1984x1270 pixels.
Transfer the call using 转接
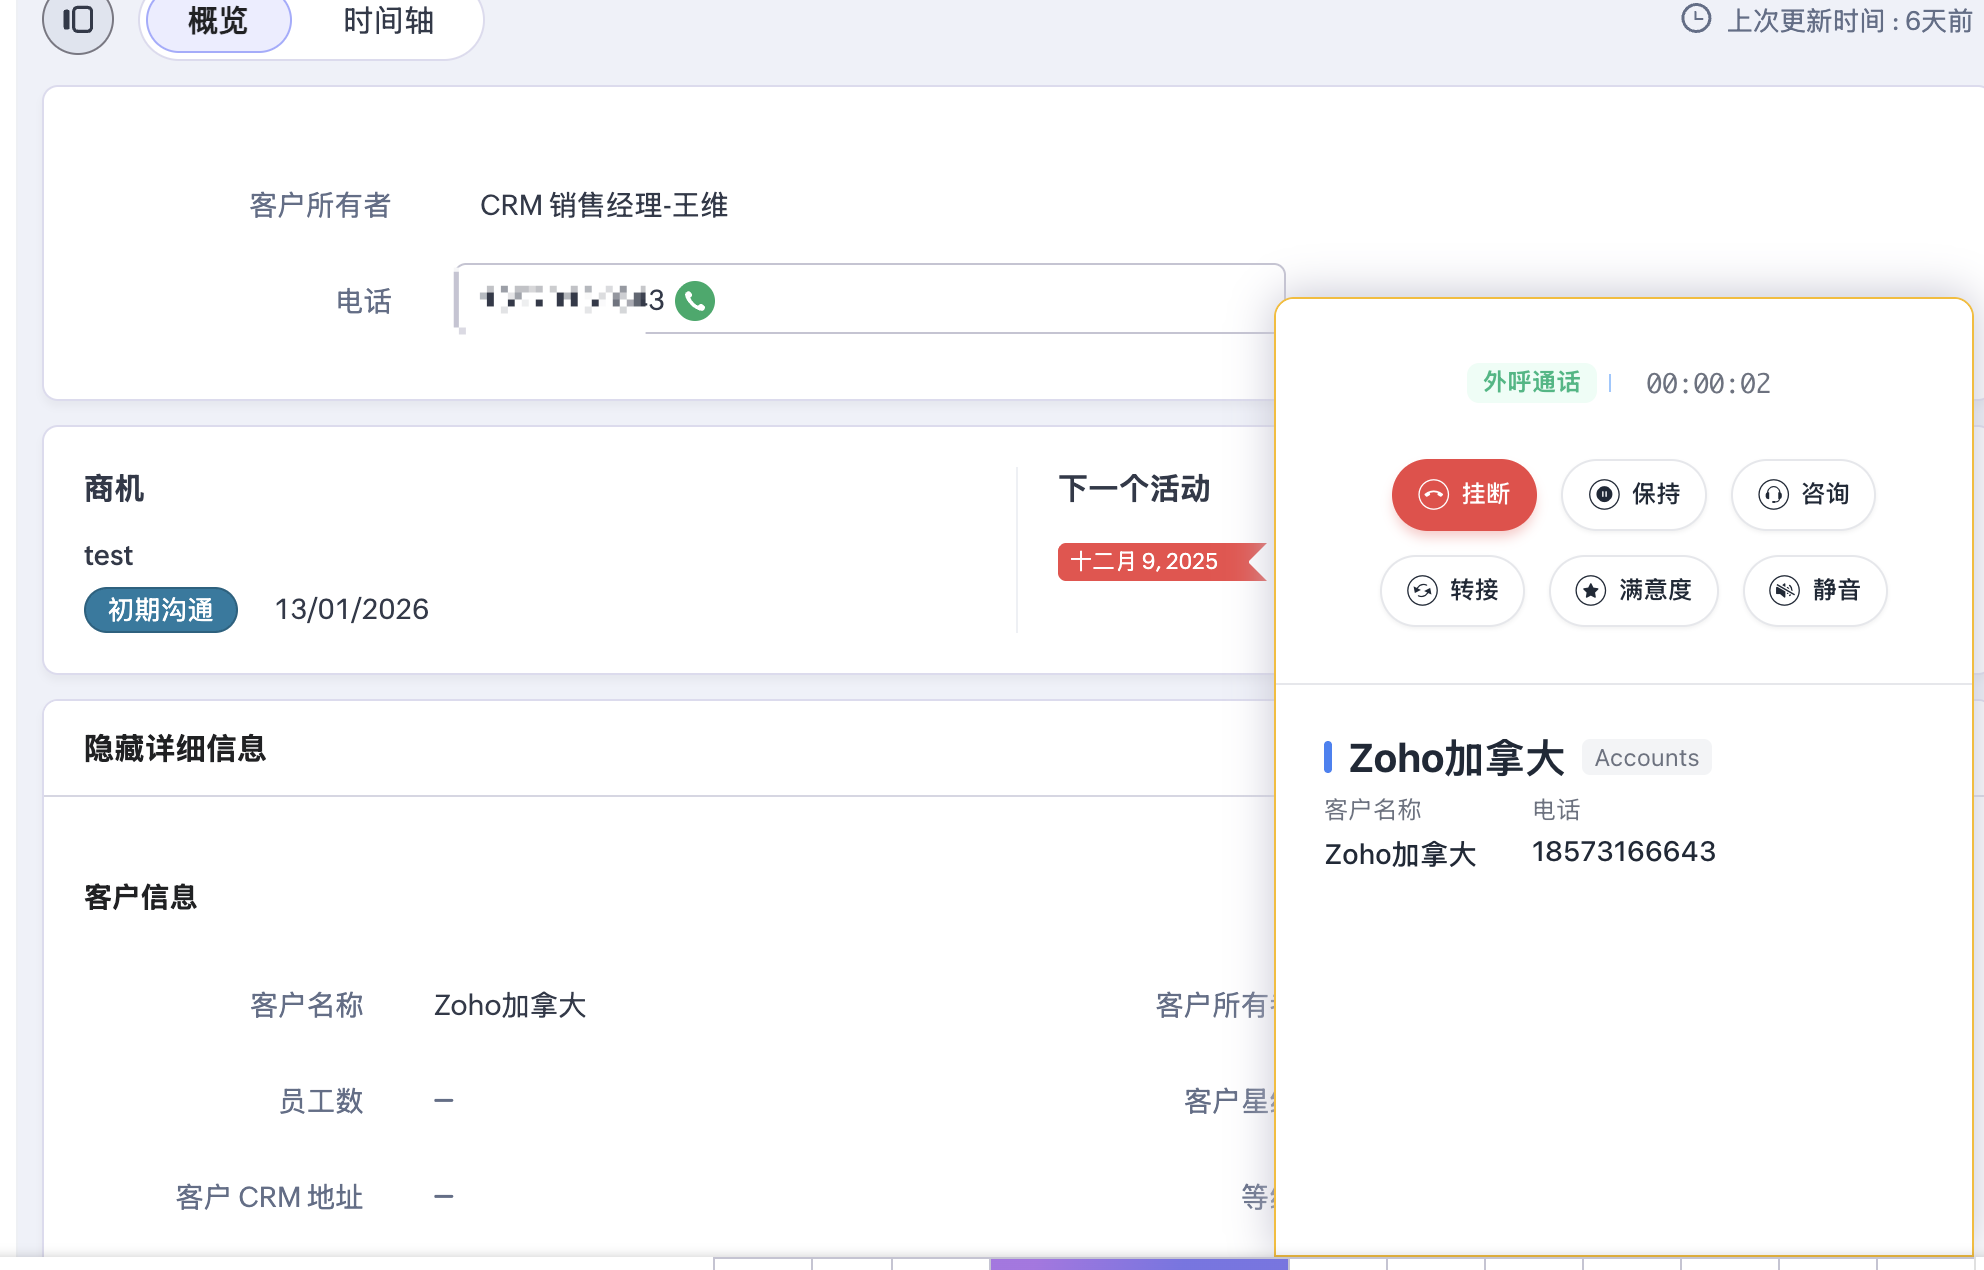coord(1452,590)
